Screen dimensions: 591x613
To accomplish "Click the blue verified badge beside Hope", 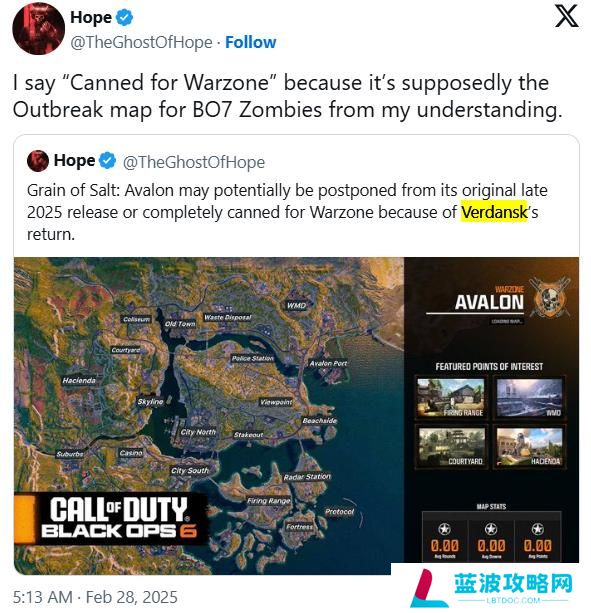I will 125,18.
